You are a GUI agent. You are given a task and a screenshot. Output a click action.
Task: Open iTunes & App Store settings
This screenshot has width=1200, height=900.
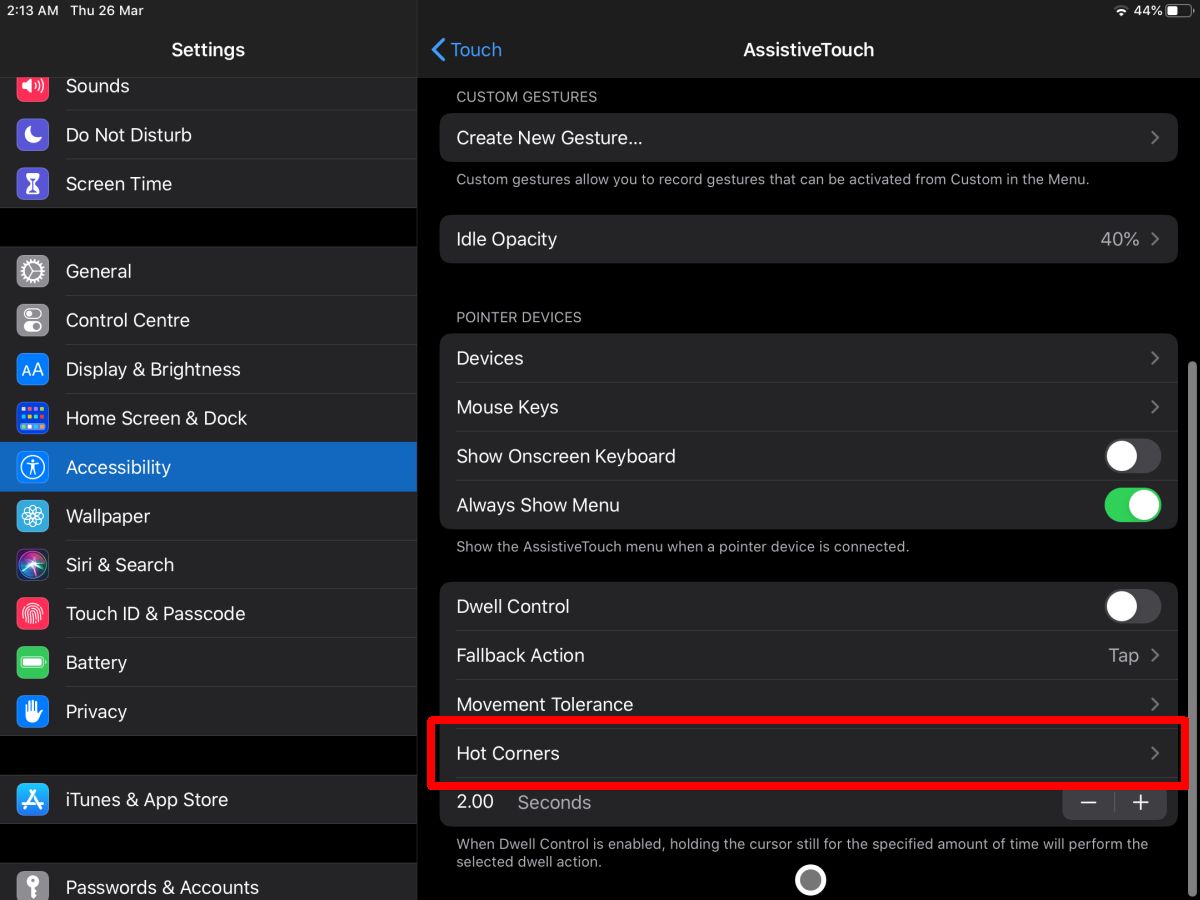208,800
